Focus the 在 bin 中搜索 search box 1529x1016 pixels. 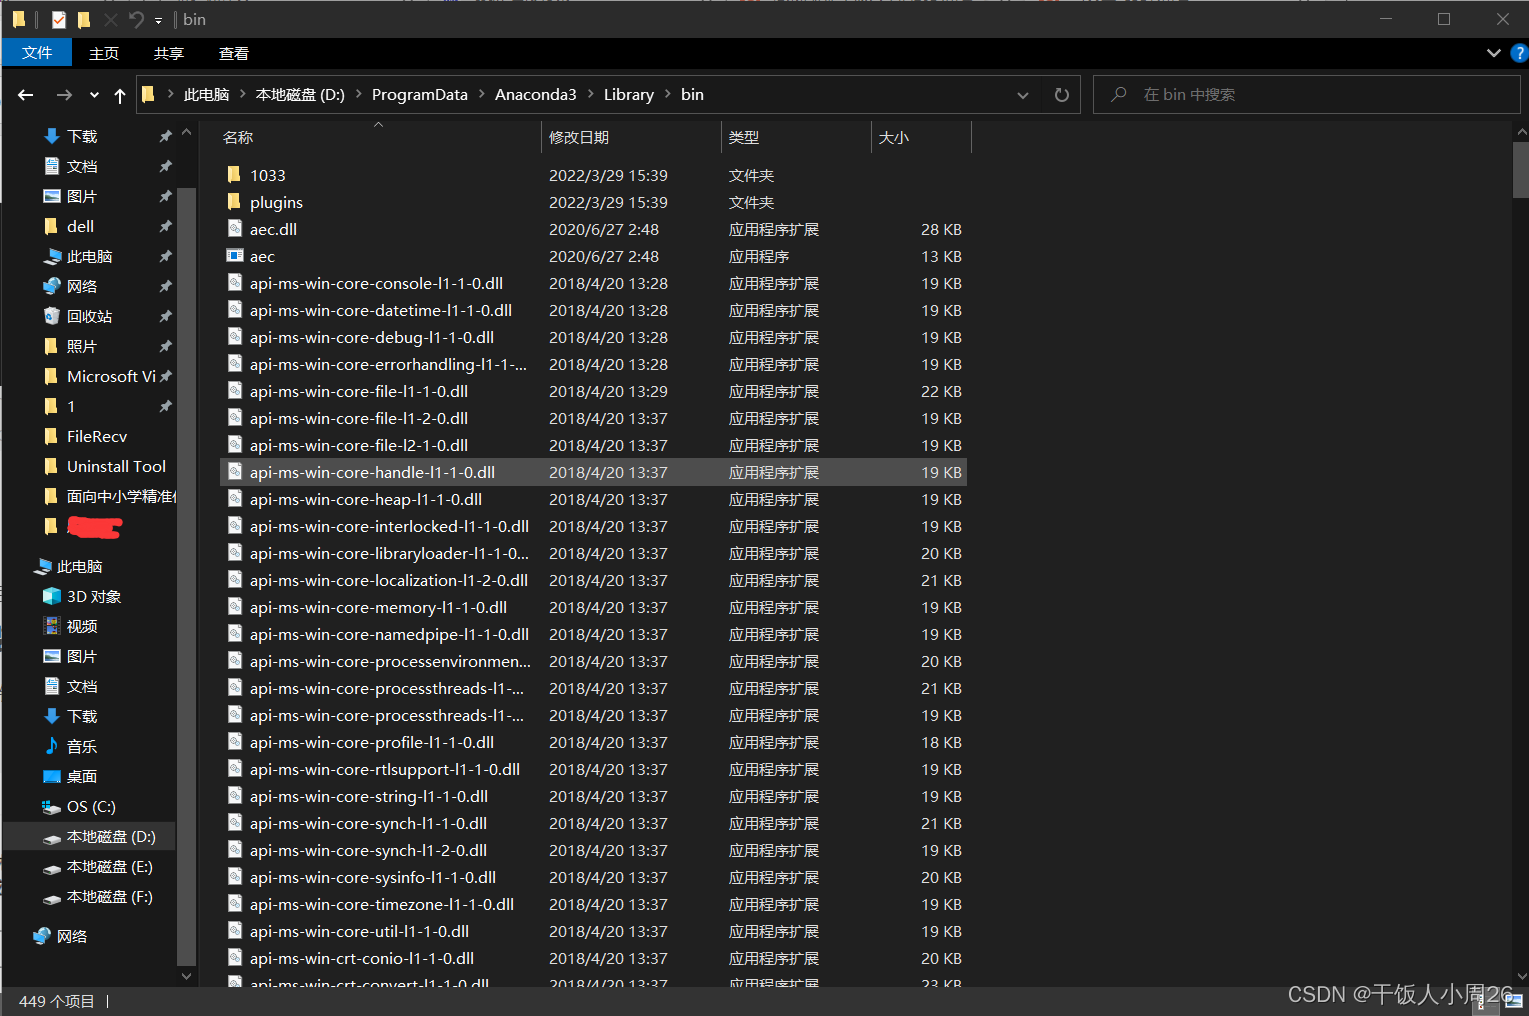(x=1306, y=95)
